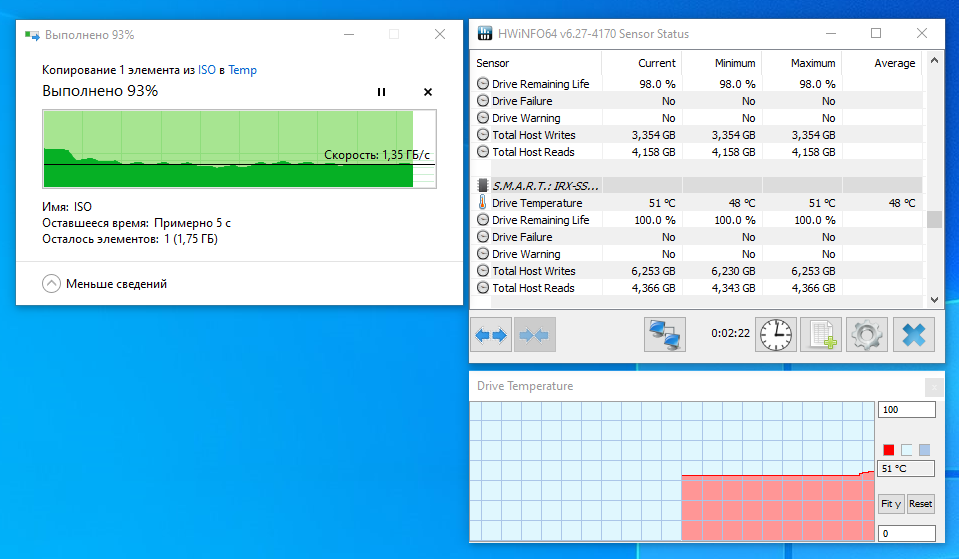The image size is (959, 559).
Task: Select the S.M.A.R.T.: IRX-SS... drive group
Action: [x=699, y=185]
